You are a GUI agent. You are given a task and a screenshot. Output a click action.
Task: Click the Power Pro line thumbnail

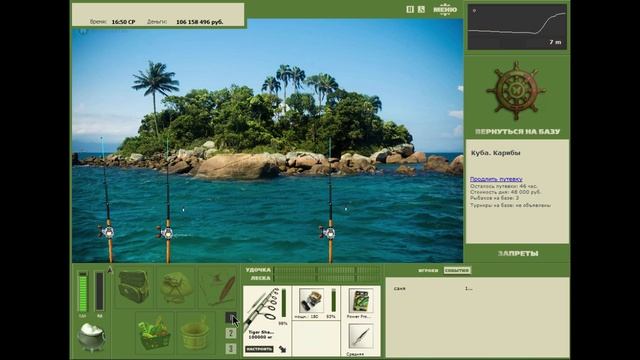[x=360, y=300]
